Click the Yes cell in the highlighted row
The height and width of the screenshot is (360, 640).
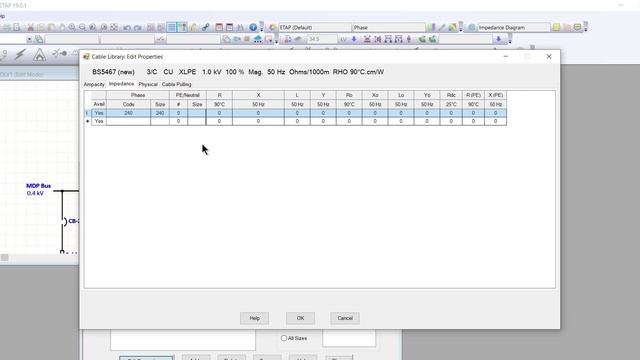(x=99, y=113)
